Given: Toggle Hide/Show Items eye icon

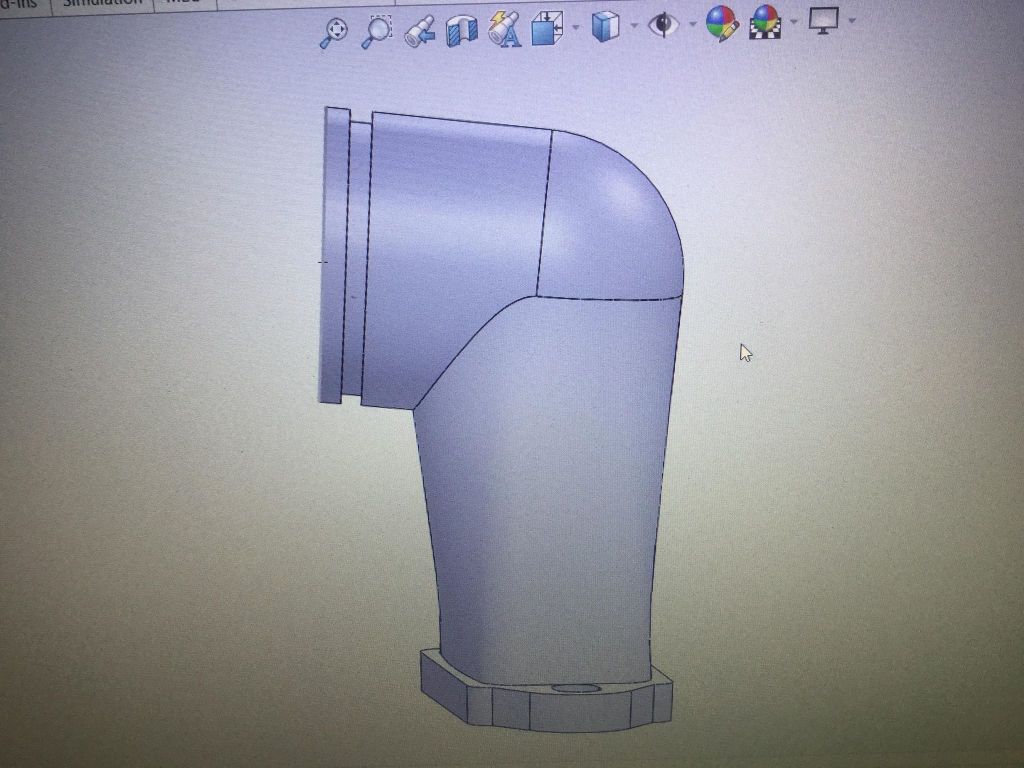Looking at the screenshot, I should [x=662, y=24].
